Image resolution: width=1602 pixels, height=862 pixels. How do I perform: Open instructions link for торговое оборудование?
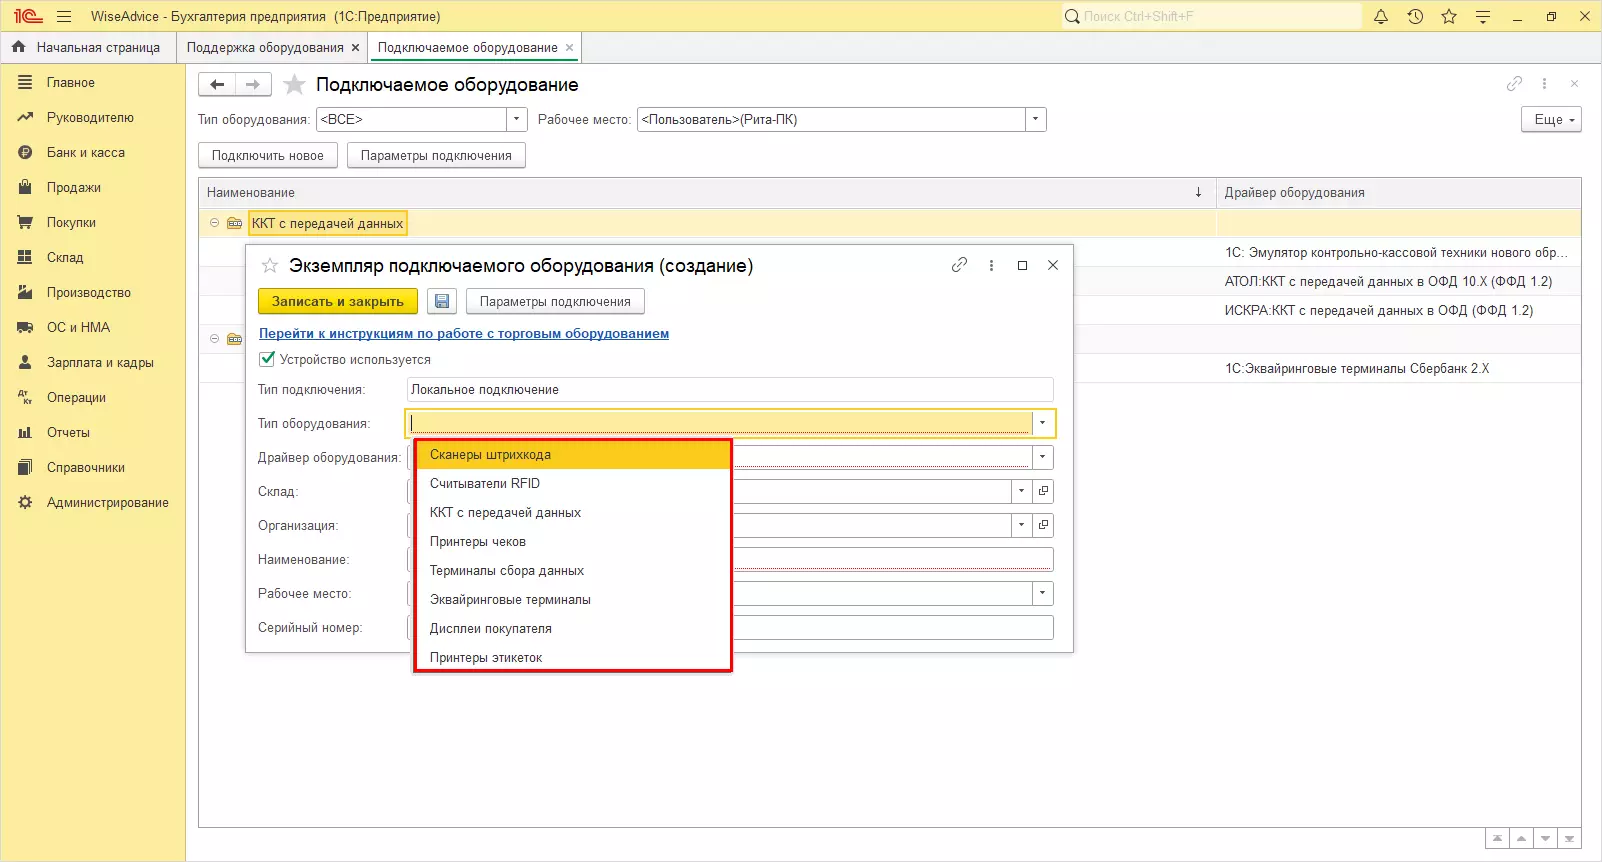click(464, 334)
